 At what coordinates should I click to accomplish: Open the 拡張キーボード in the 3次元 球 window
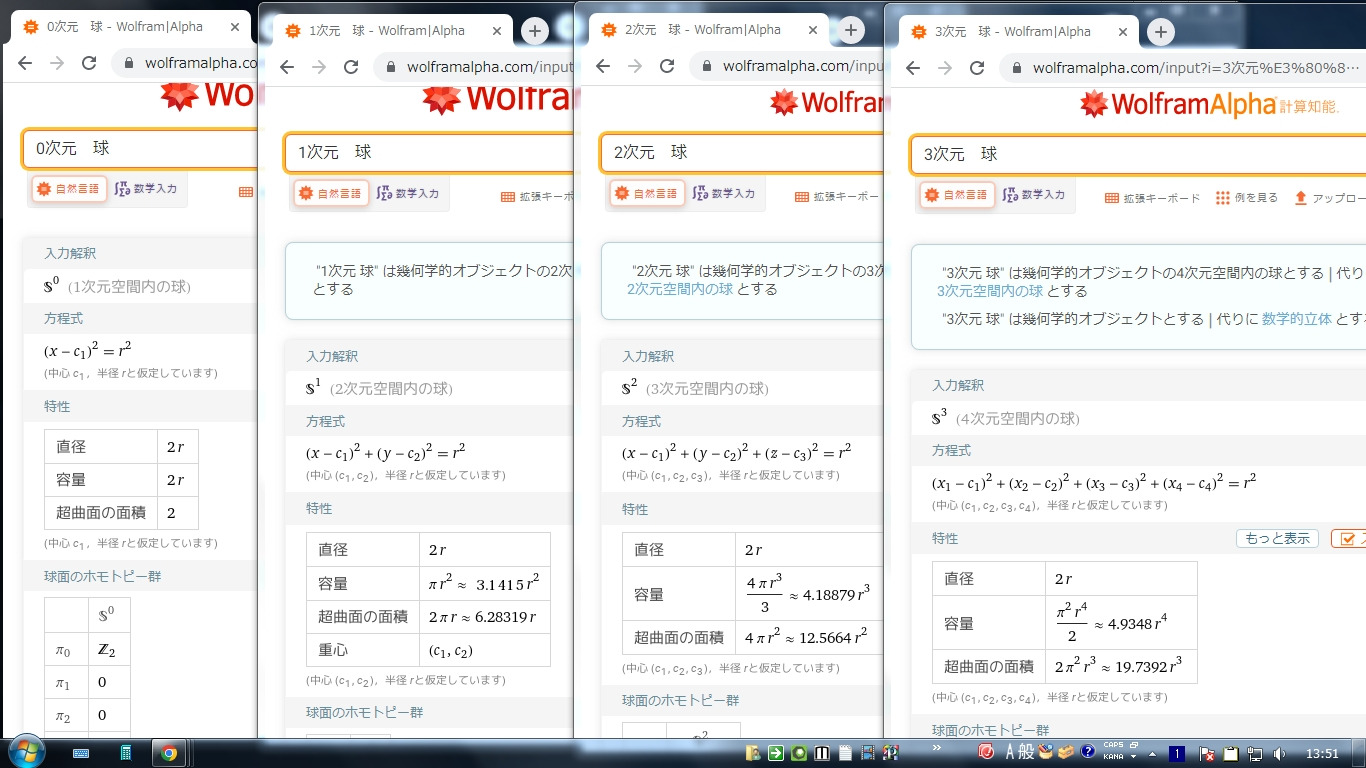point(1152,198)
